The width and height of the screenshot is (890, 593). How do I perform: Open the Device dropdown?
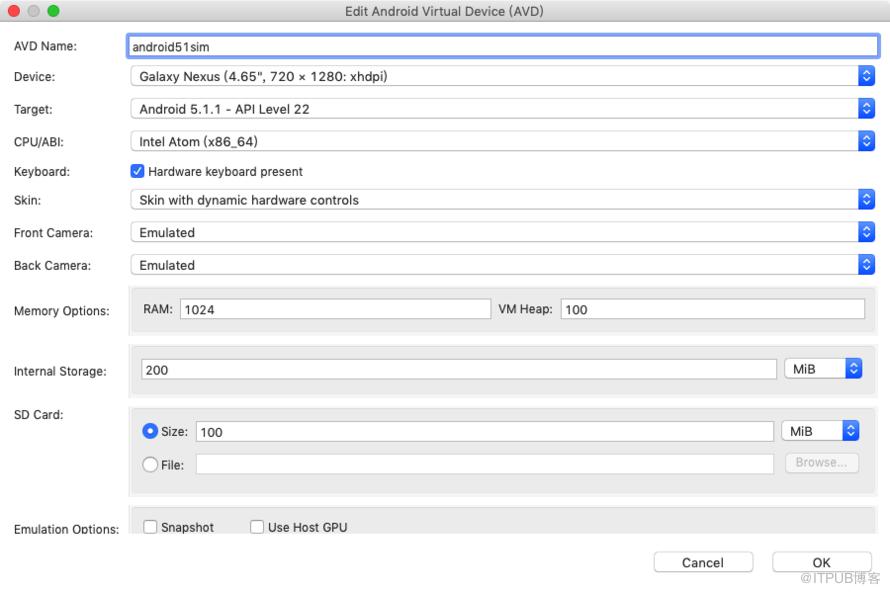tap(503, 76)
